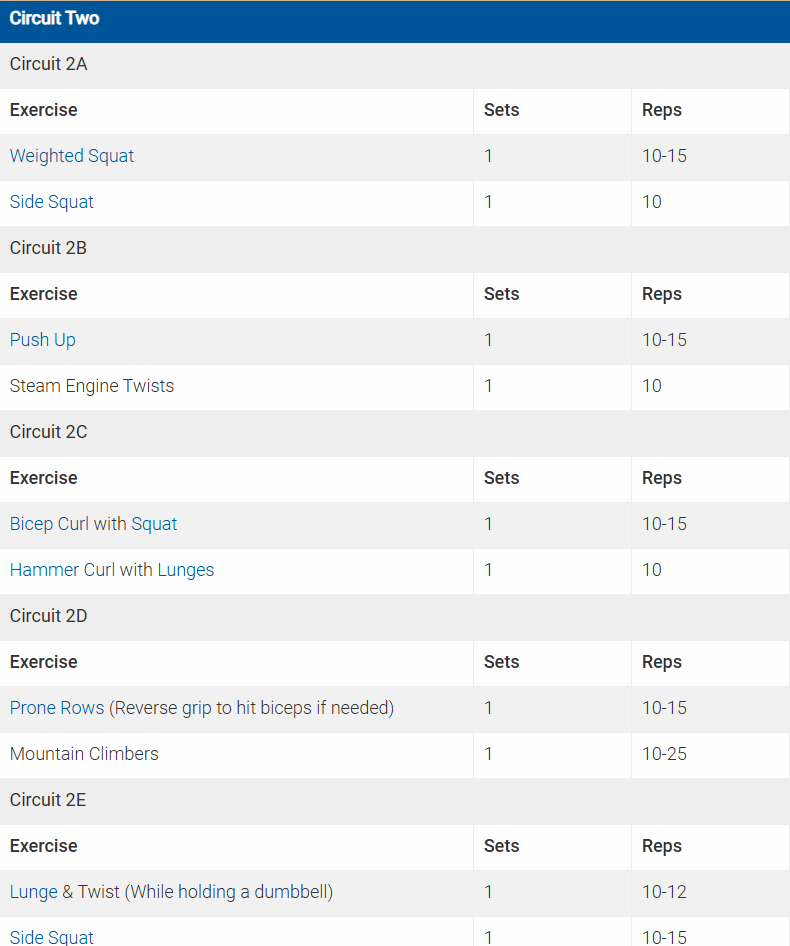Image resolution: width=790 pixels, height=946 pixels.
Task: Click the Lunge link in Circuit 2E
Action: click(x=34, y=892)
